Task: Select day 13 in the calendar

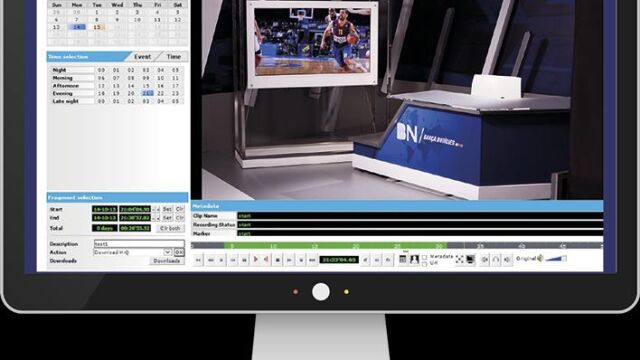Action: pos(56,27)
